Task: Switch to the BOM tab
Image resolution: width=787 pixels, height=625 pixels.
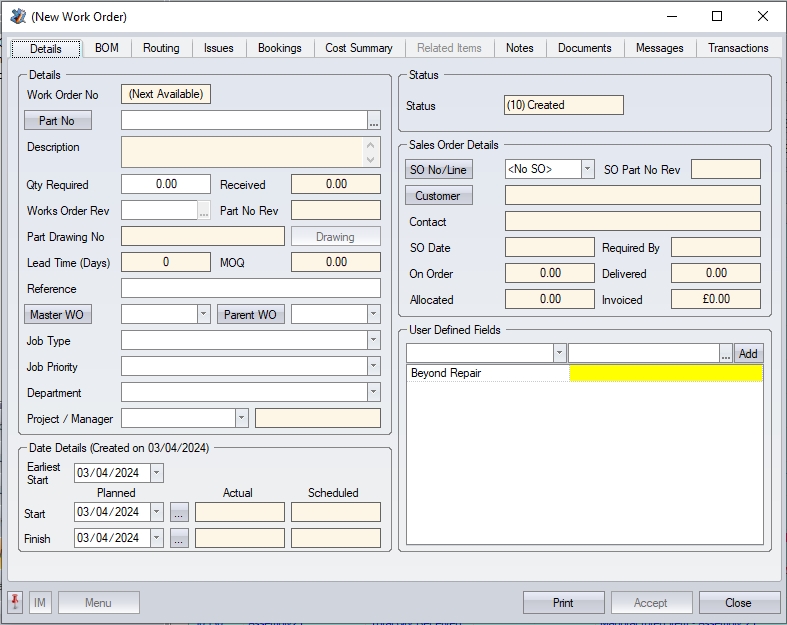Action: pyautogui.click(x=106, y=48)
